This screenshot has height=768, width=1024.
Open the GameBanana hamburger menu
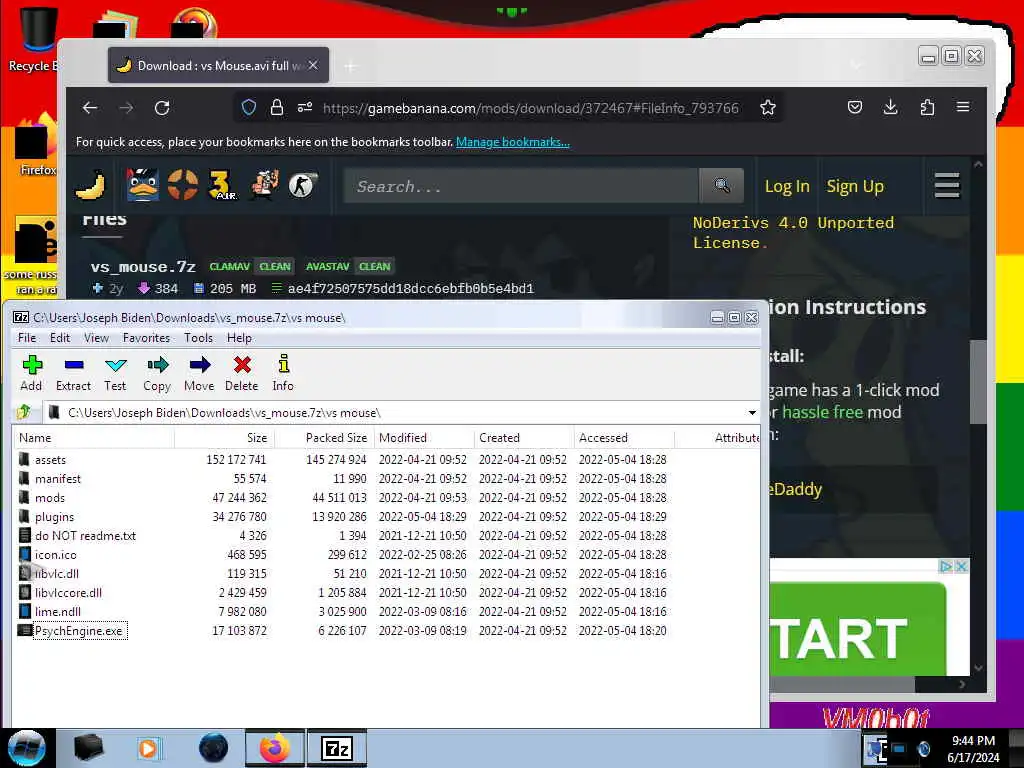[946, 185]
